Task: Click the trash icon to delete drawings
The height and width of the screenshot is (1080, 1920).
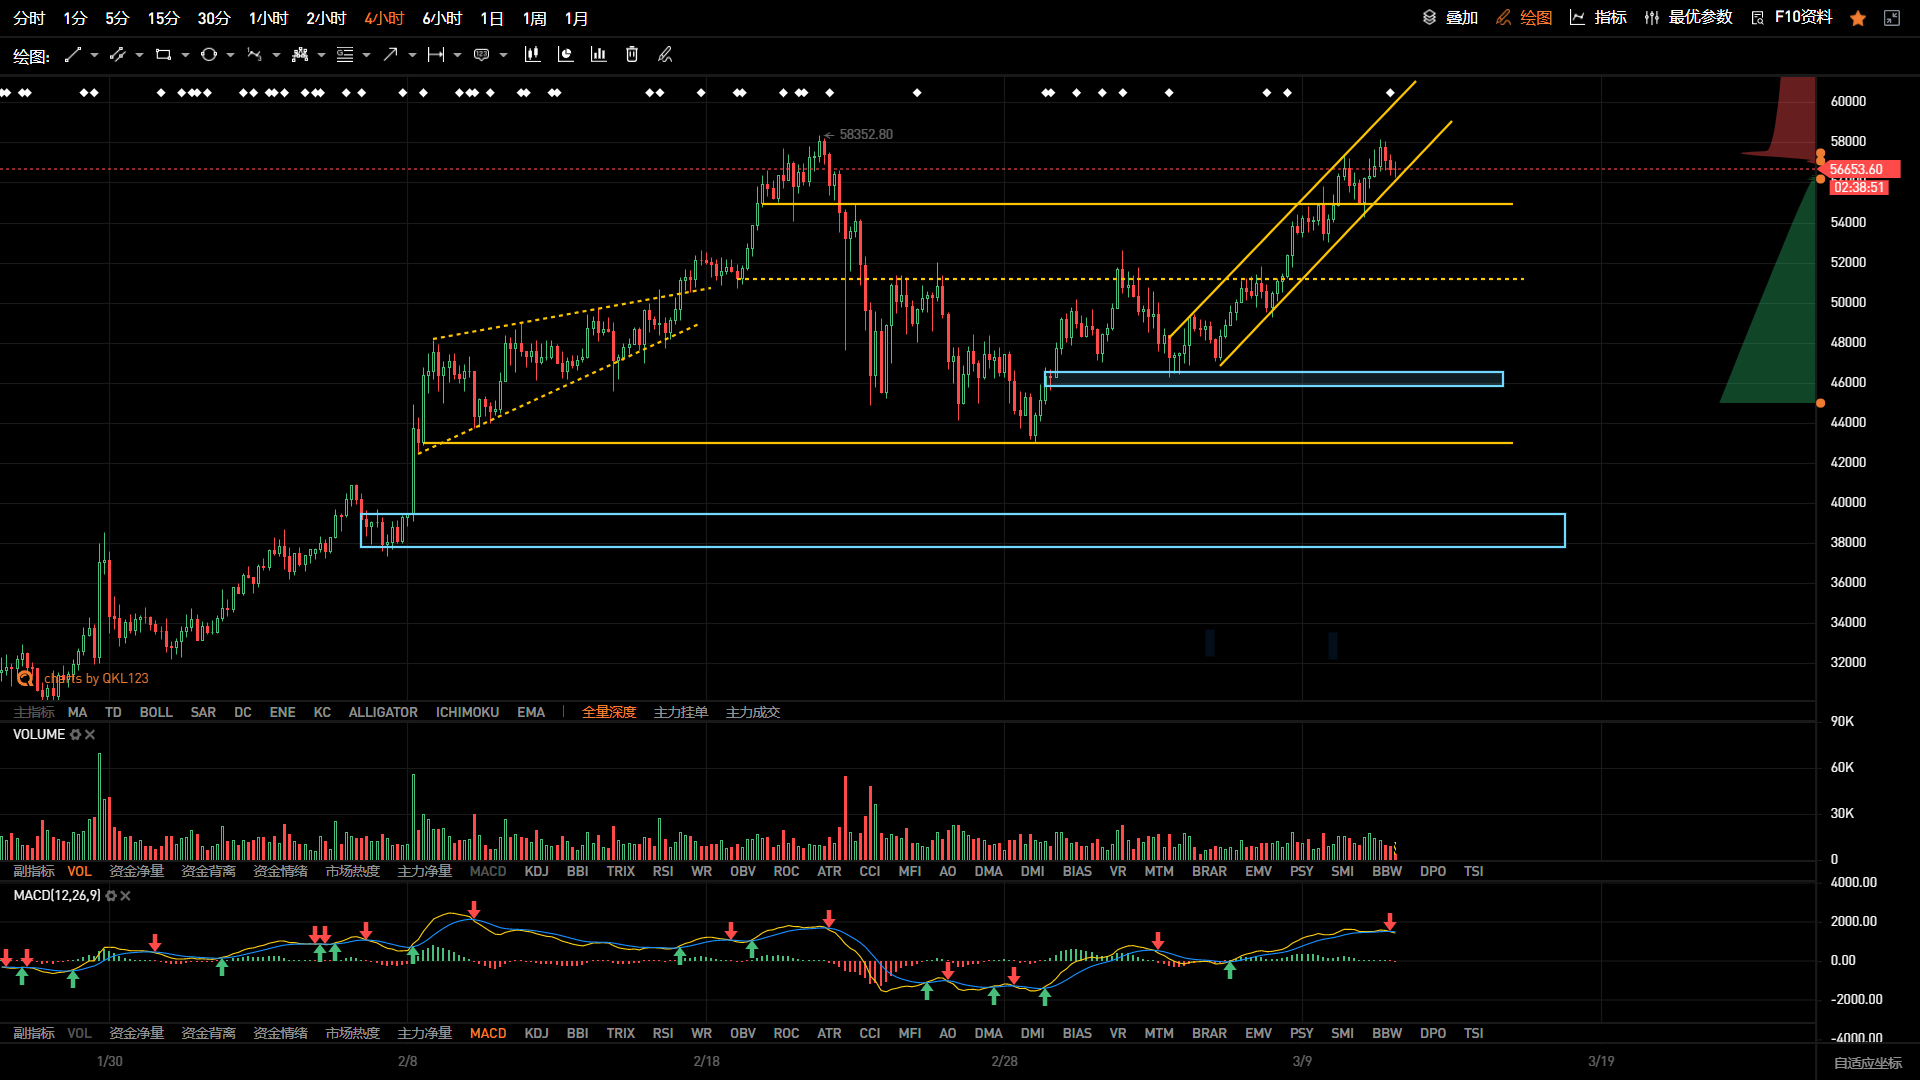Action: coord(632,55)
